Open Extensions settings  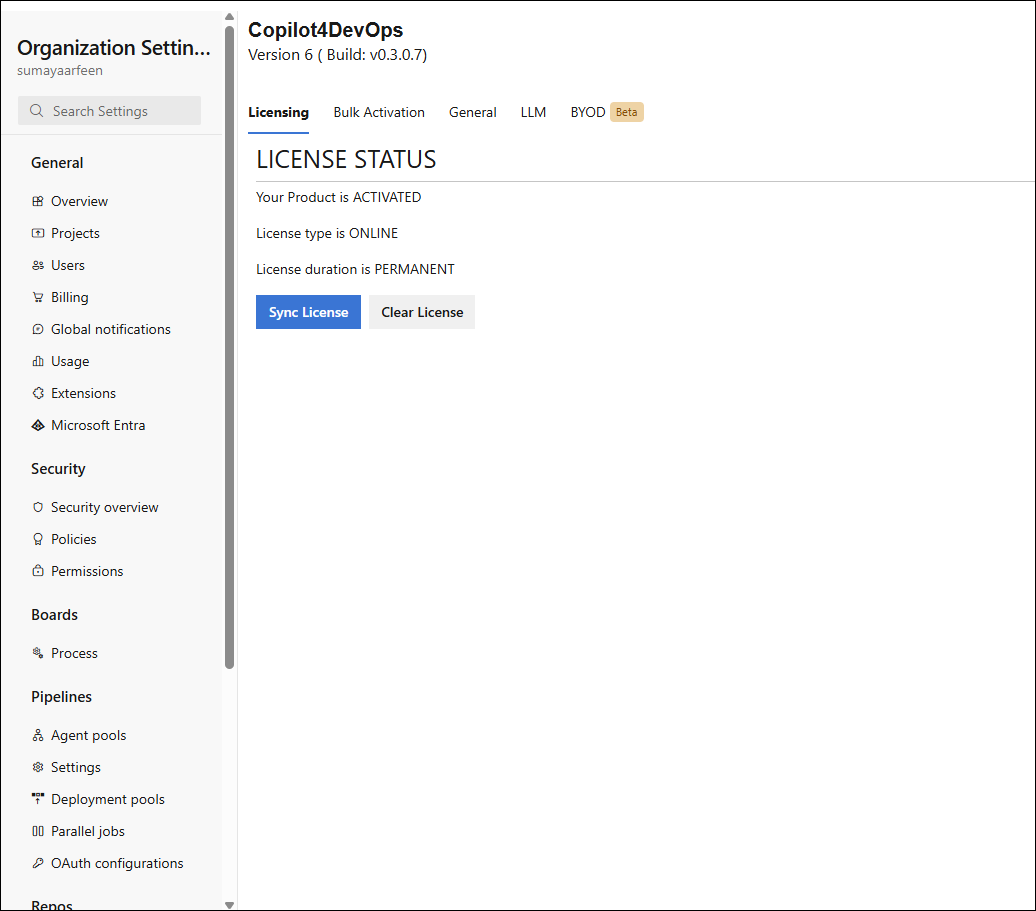tap(83, 393)
